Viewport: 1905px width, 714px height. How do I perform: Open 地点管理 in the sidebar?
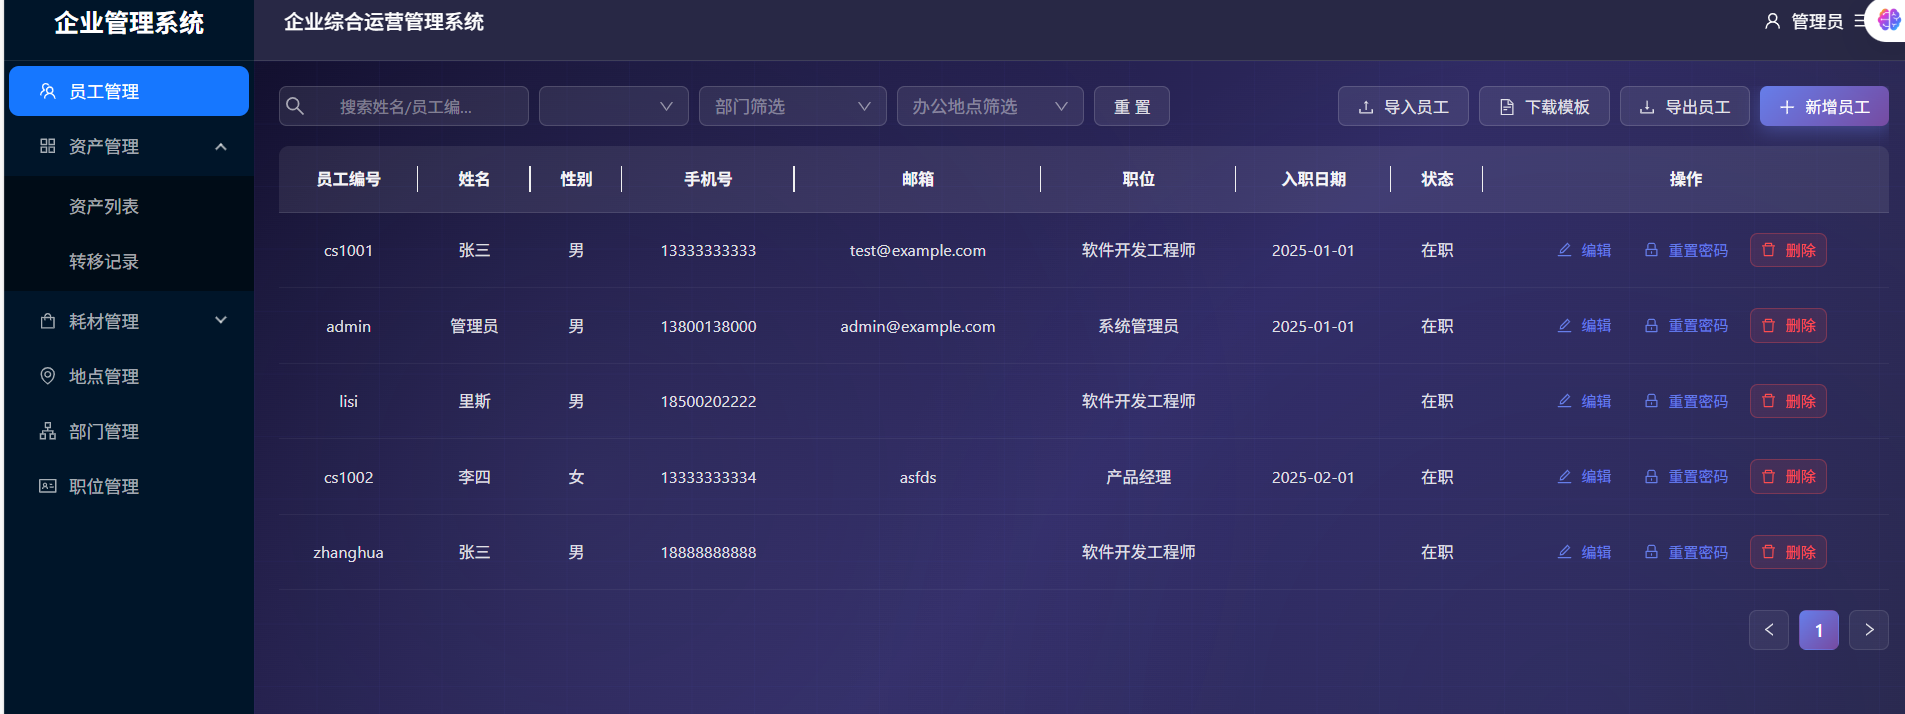[104, 376]
